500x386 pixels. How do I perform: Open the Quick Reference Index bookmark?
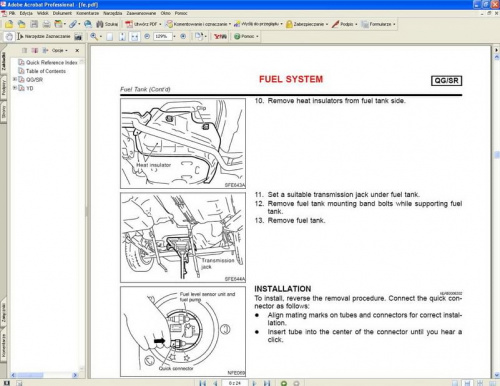coord(51,62)
